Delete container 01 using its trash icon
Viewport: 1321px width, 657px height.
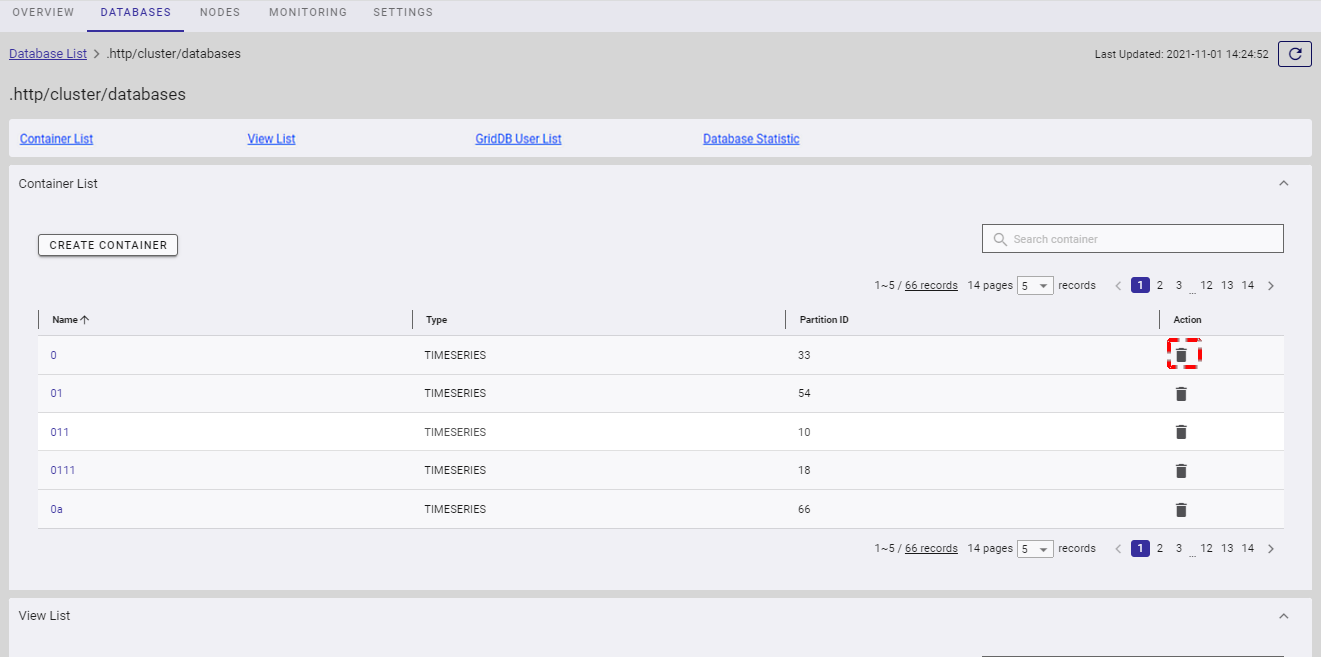[x=1181, y=394]
